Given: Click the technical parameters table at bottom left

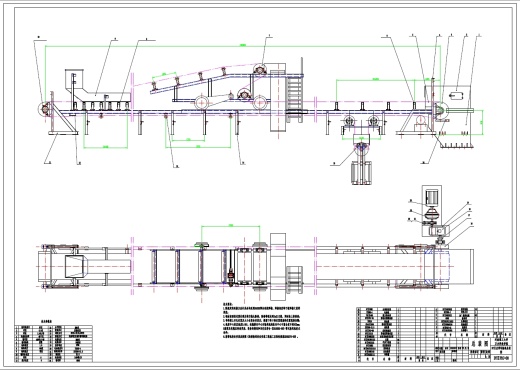Looking at the screenshot, I should click(54, 344).
